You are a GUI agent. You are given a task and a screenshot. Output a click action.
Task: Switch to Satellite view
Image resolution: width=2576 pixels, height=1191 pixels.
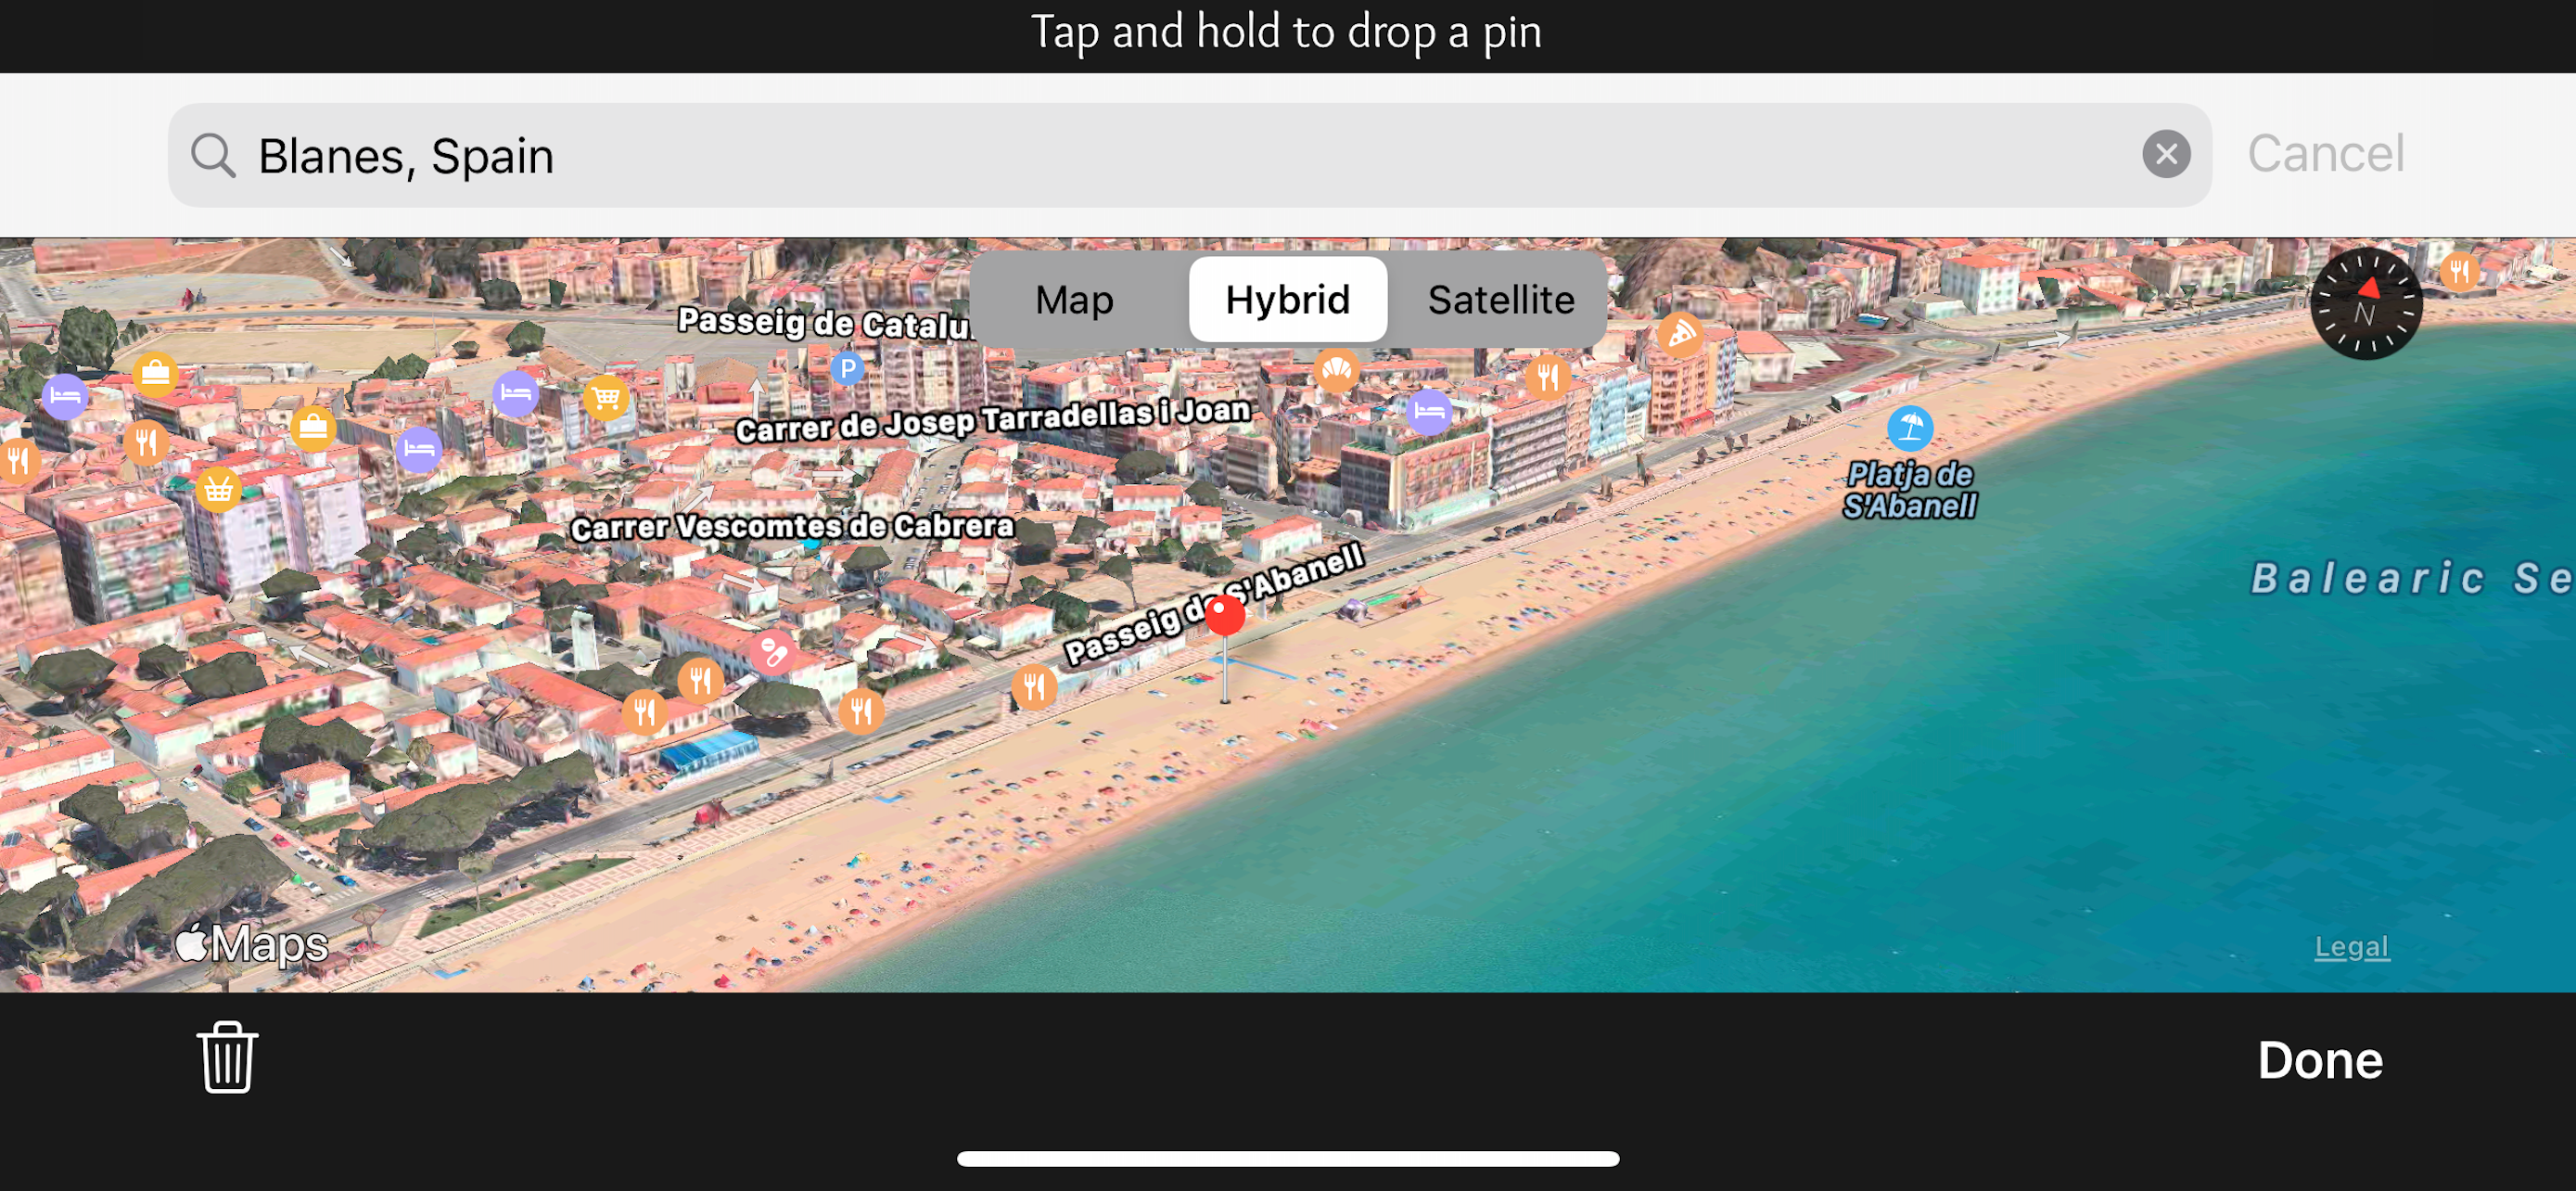tap(1500, 300)
